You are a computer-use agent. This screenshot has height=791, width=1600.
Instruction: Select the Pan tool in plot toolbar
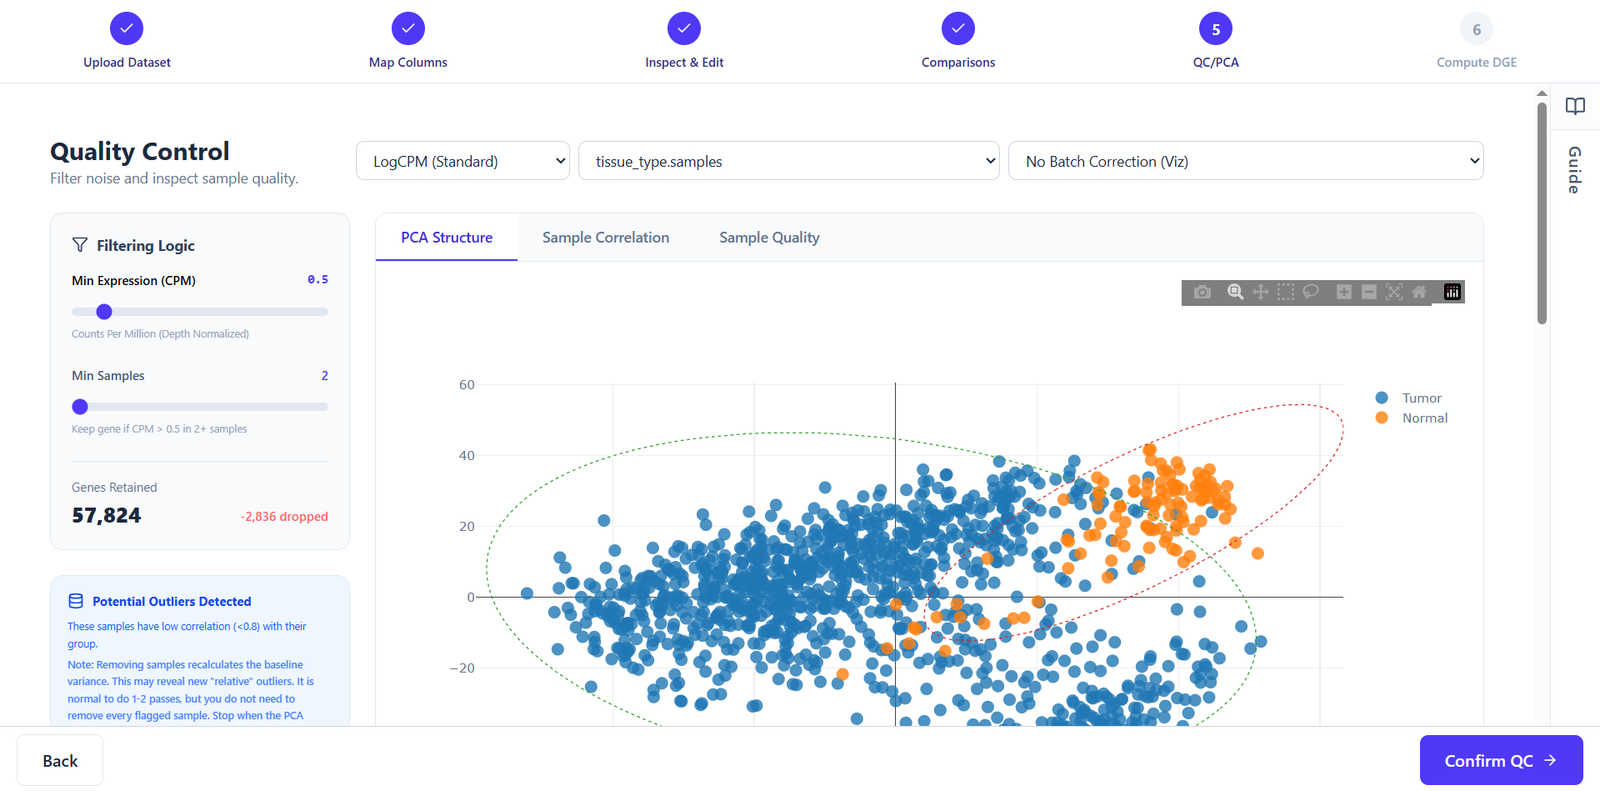click(x=1260, y=292)
